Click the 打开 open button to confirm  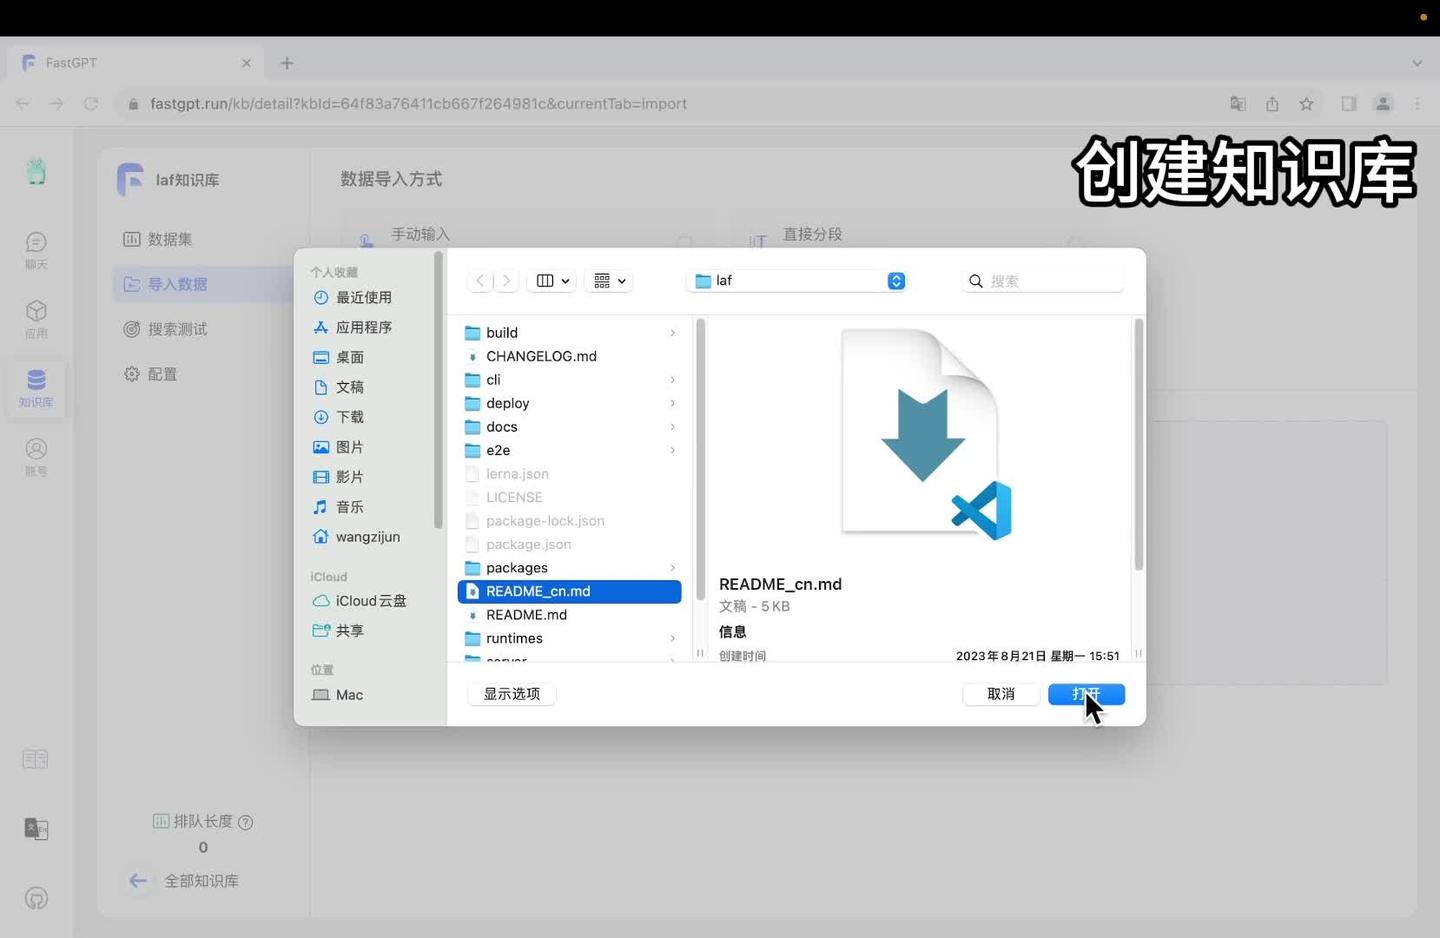point(1086,694)
